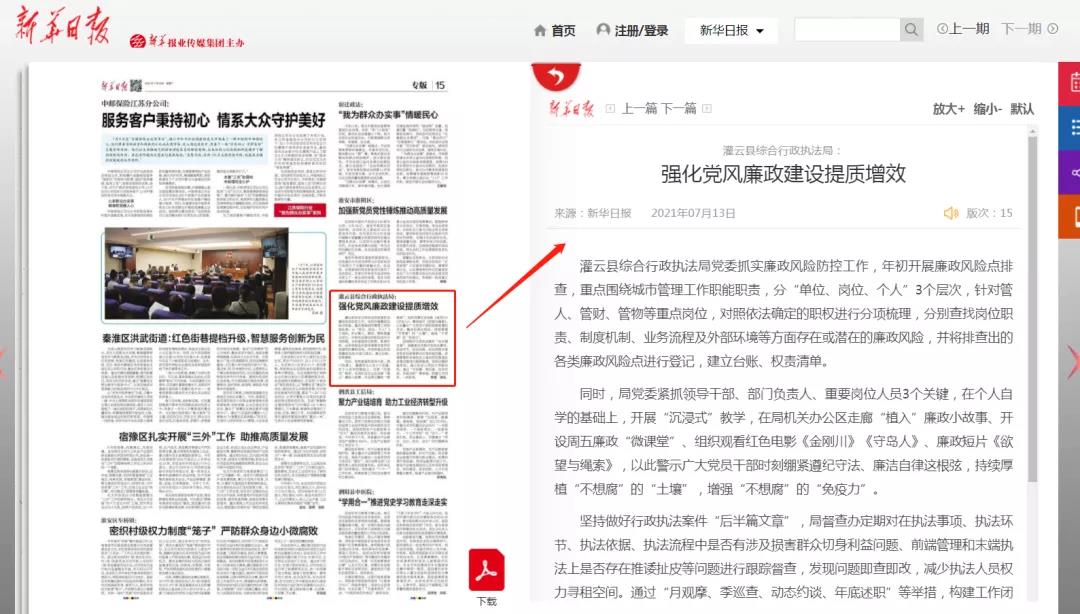Click 中邮保险江苏分公司 byline on newspaper page
The image size is (1080, 614).
click(x=135, y=103)
